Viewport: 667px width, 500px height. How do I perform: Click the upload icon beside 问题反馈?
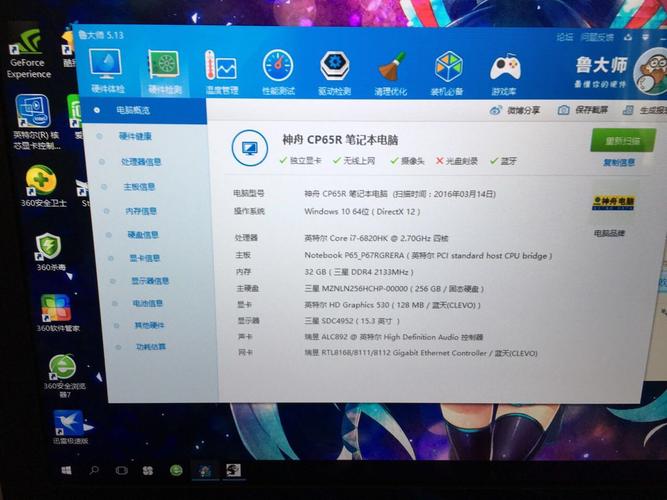click(628, 37)
